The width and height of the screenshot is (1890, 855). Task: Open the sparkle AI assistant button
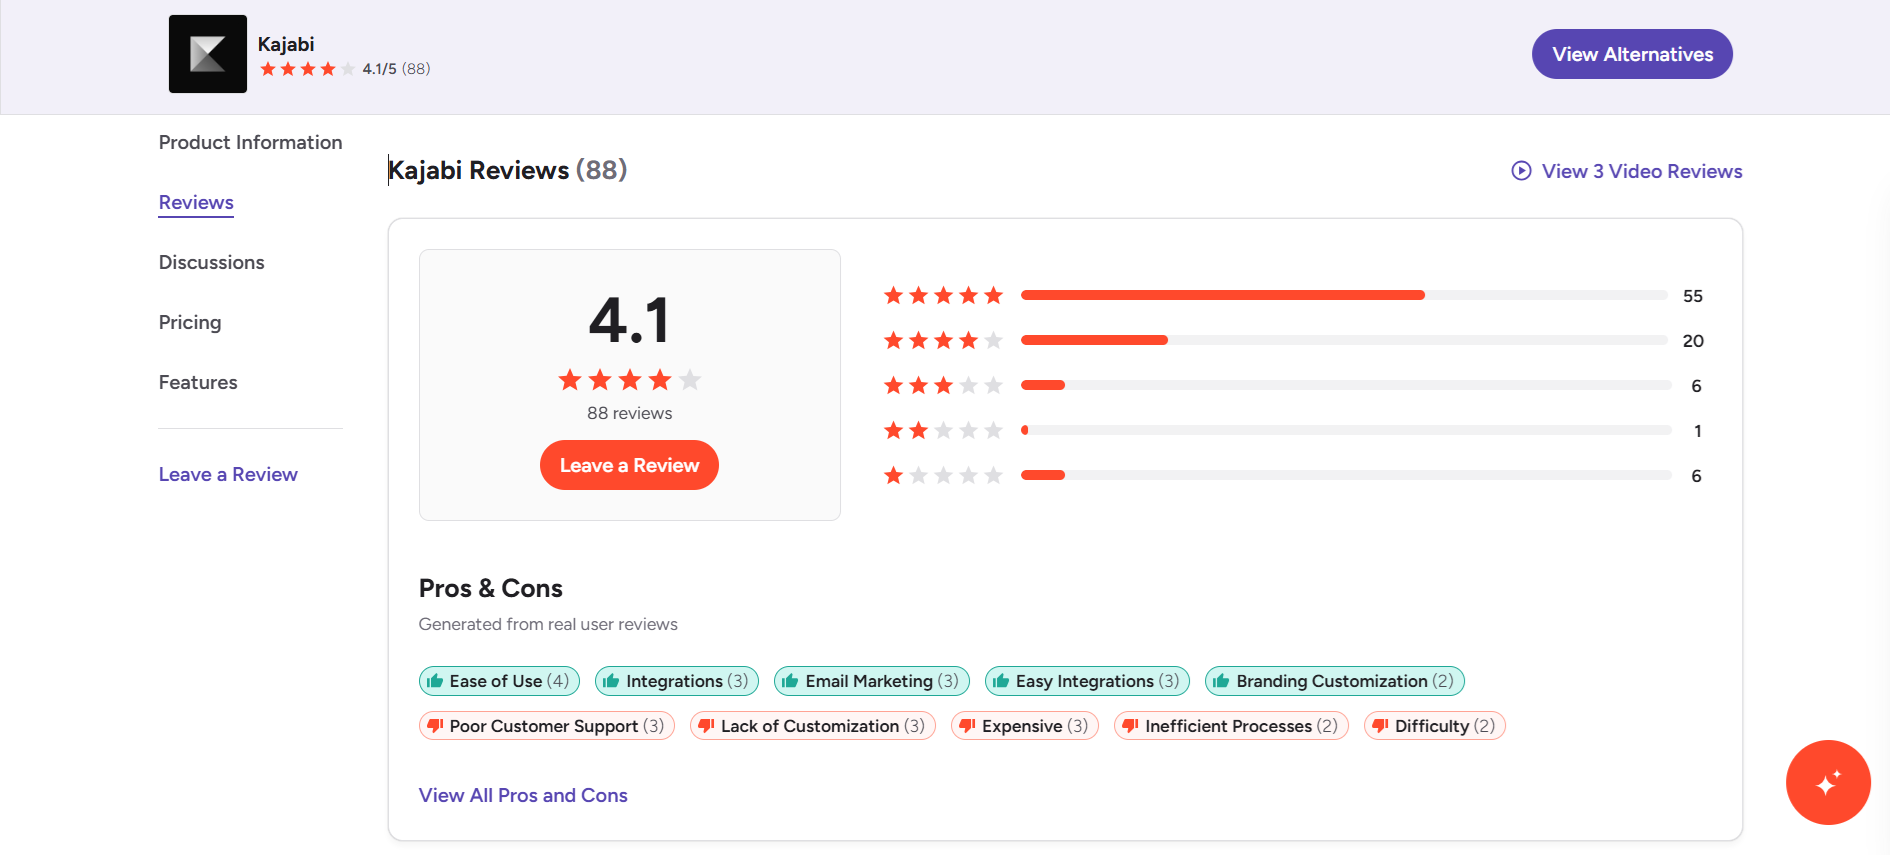point(1828,782)
